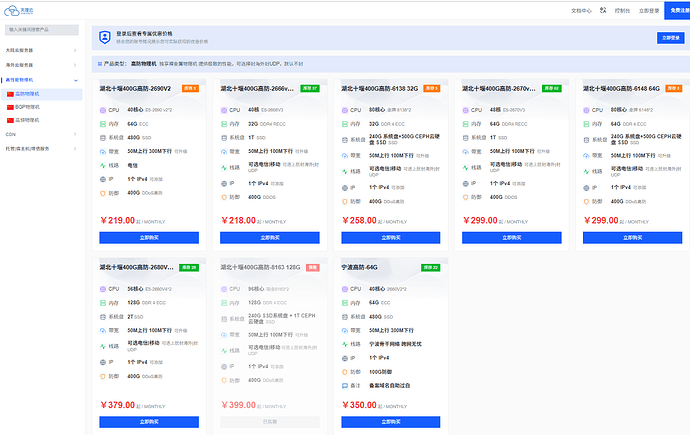This screenshot has width=690, height=435.
Task: Click the ¥379.00 price text
Action: (117, 405)
